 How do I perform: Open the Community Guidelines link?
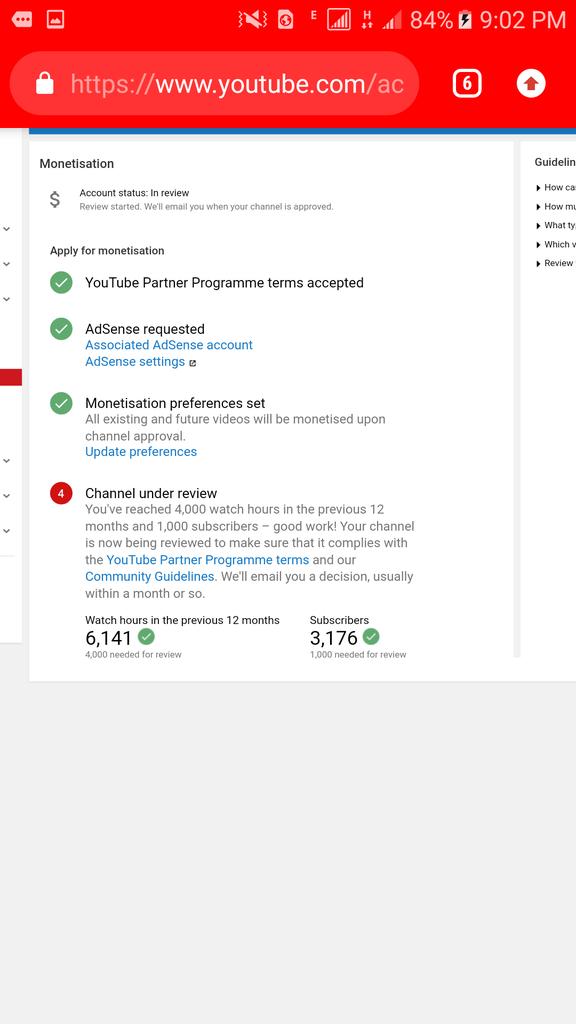pyautogui.click(x=150, y=577)
